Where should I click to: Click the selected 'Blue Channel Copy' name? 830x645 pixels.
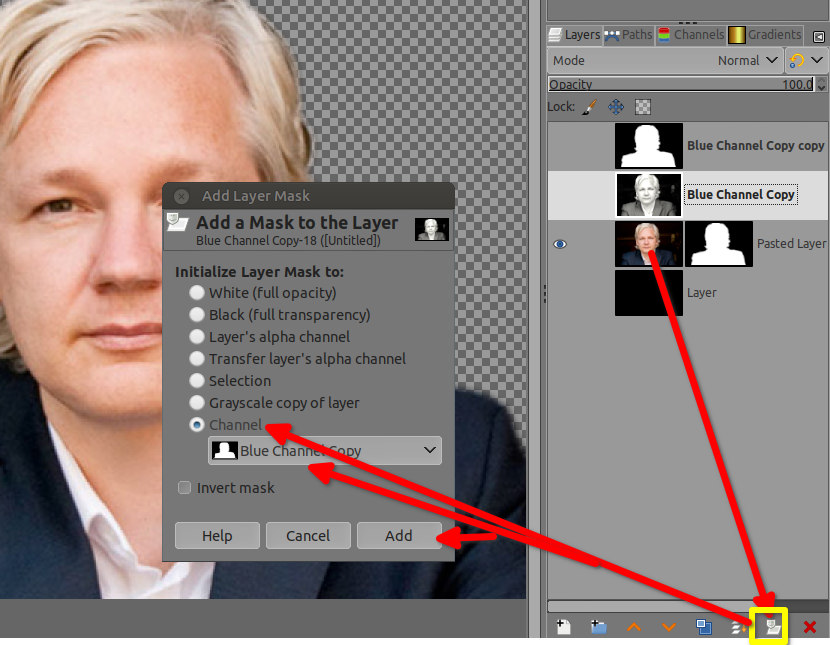coord(741,195)
